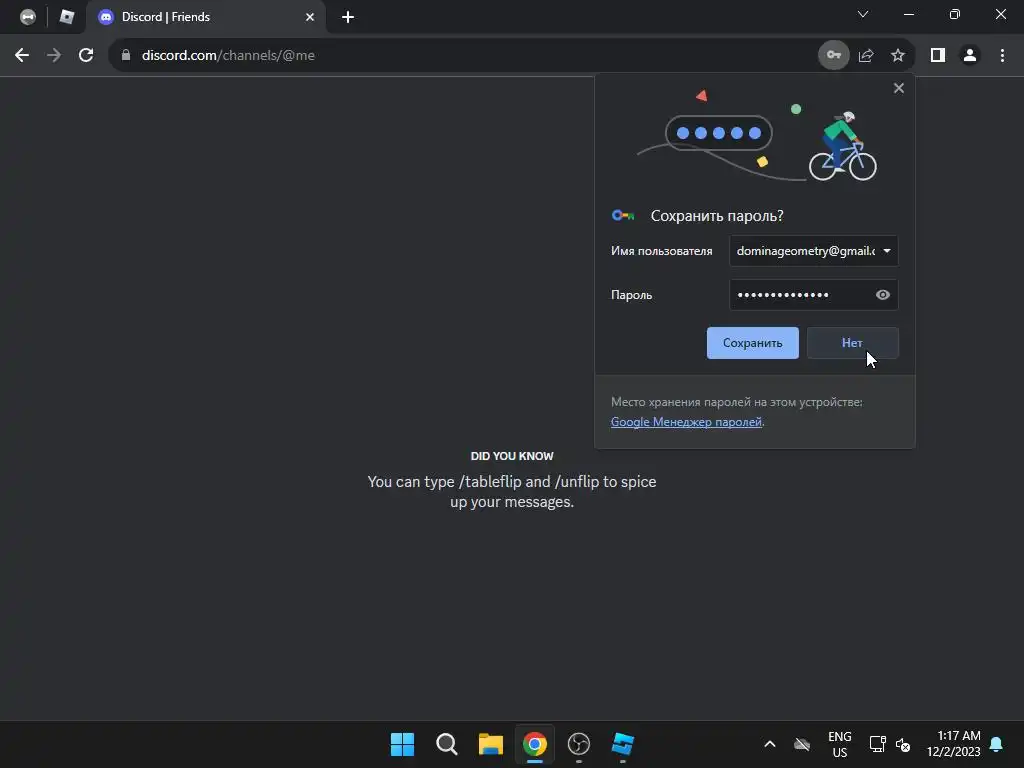
Task: Click the password field
Action: tap(813, 295)
